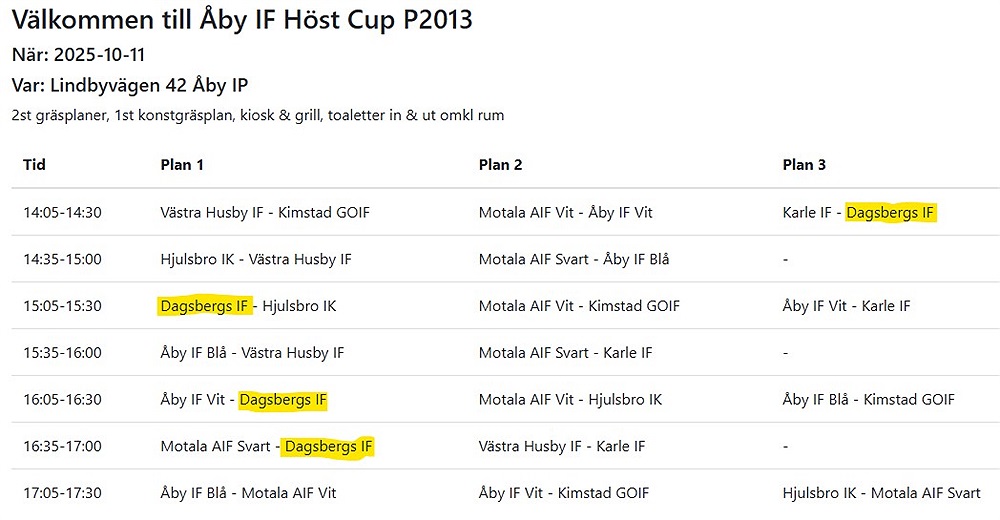
Task: Click the Hjulsbro IK - Motala AIF Svart match
Action: 881,493
